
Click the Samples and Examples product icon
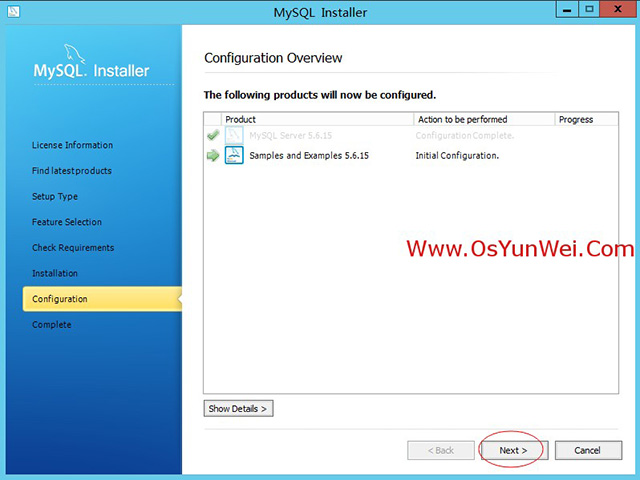(x=234, y=155)
